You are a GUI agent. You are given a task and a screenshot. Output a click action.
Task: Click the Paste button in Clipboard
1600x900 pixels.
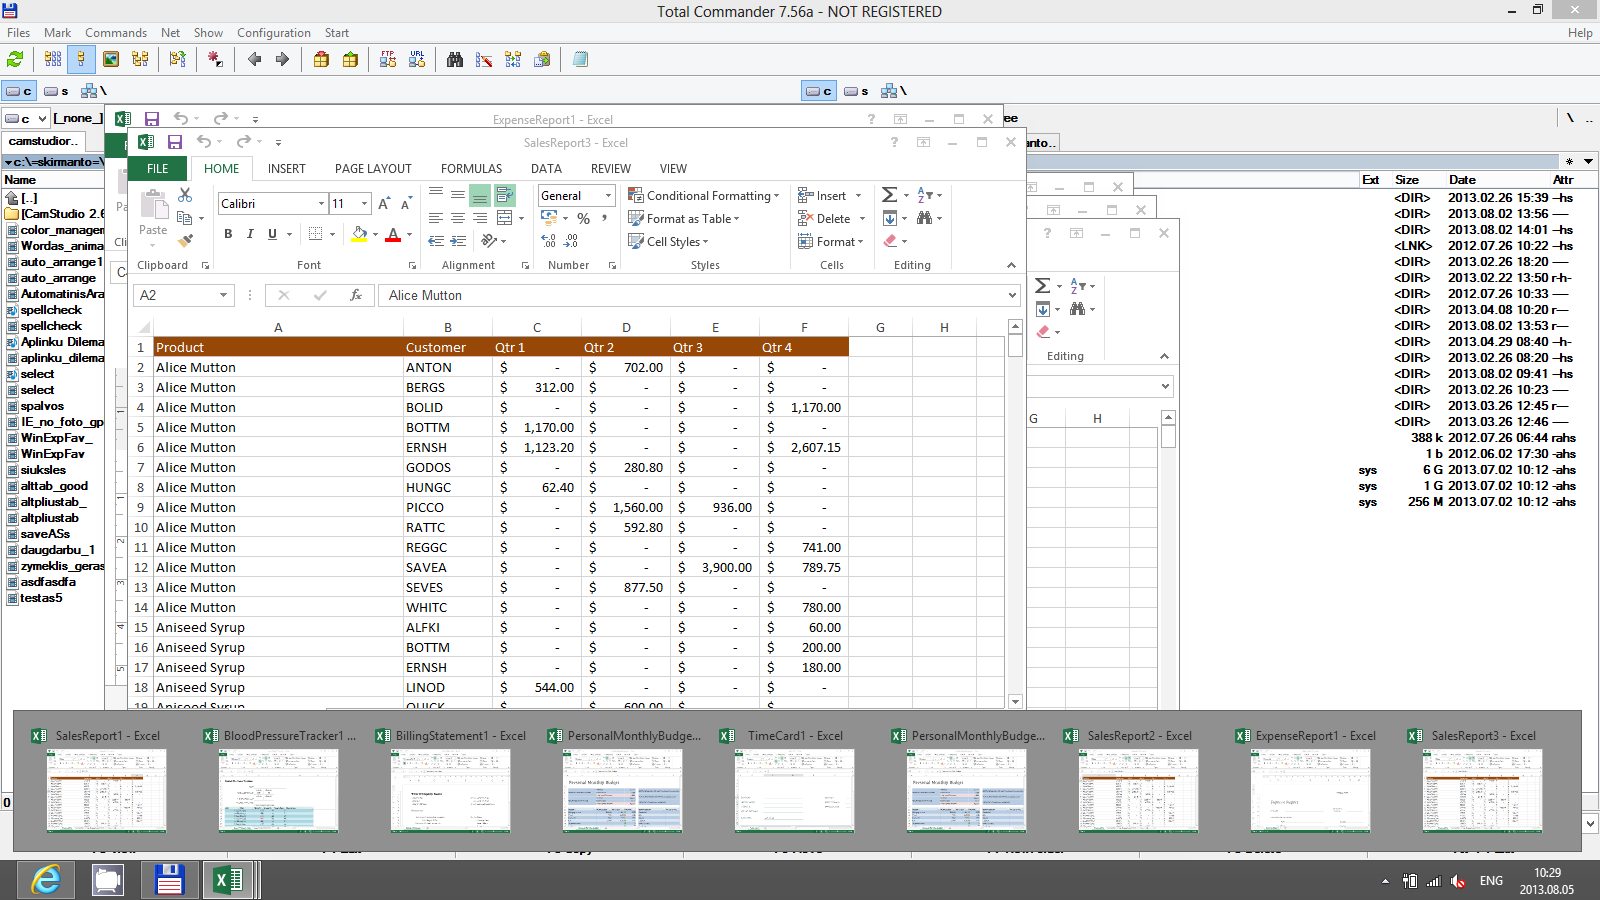pyautogui.click(x=153, y=214)
